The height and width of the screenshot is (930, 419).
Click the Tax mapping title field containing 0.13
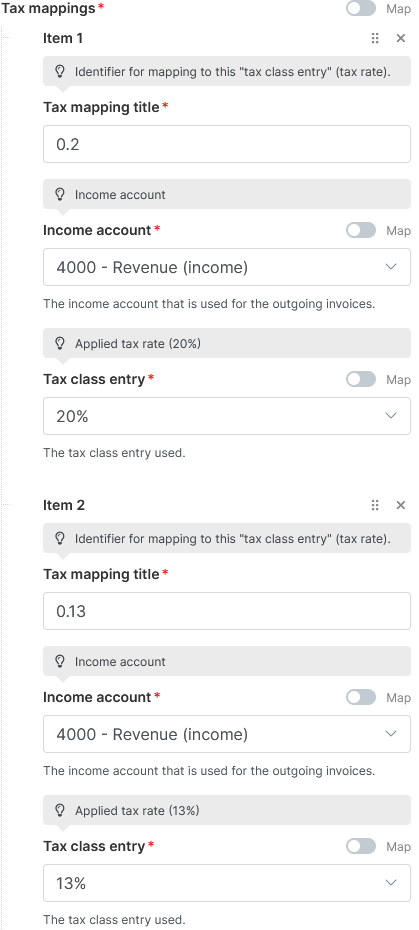227,610
